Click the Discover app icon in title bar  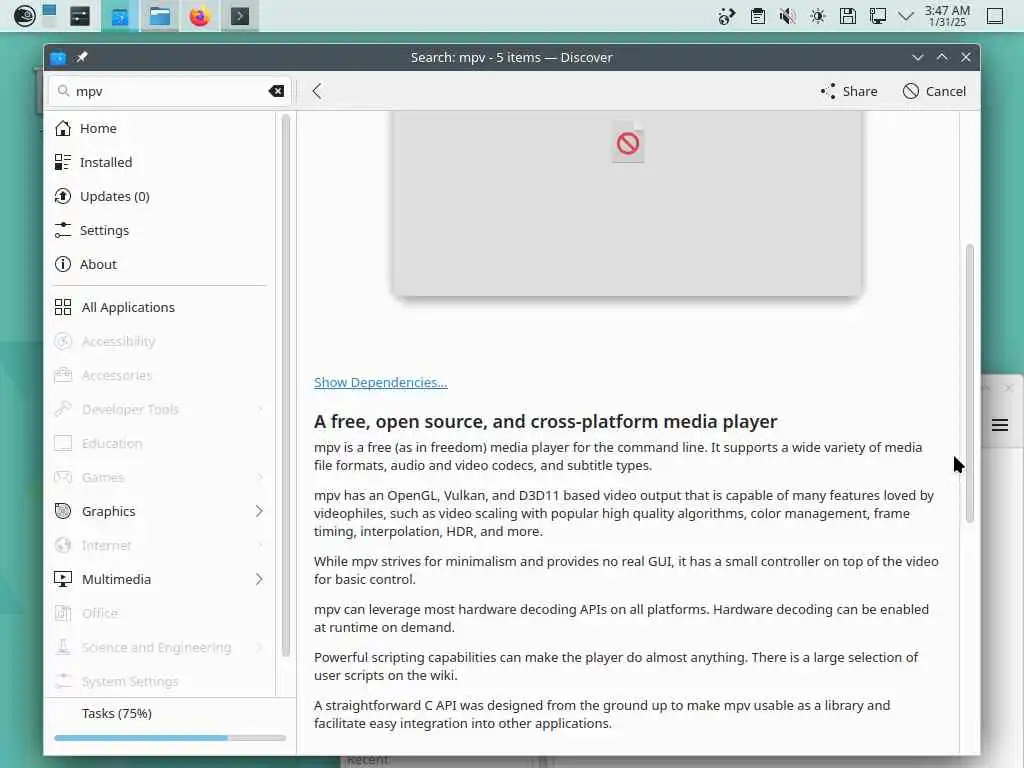point(58,57)
